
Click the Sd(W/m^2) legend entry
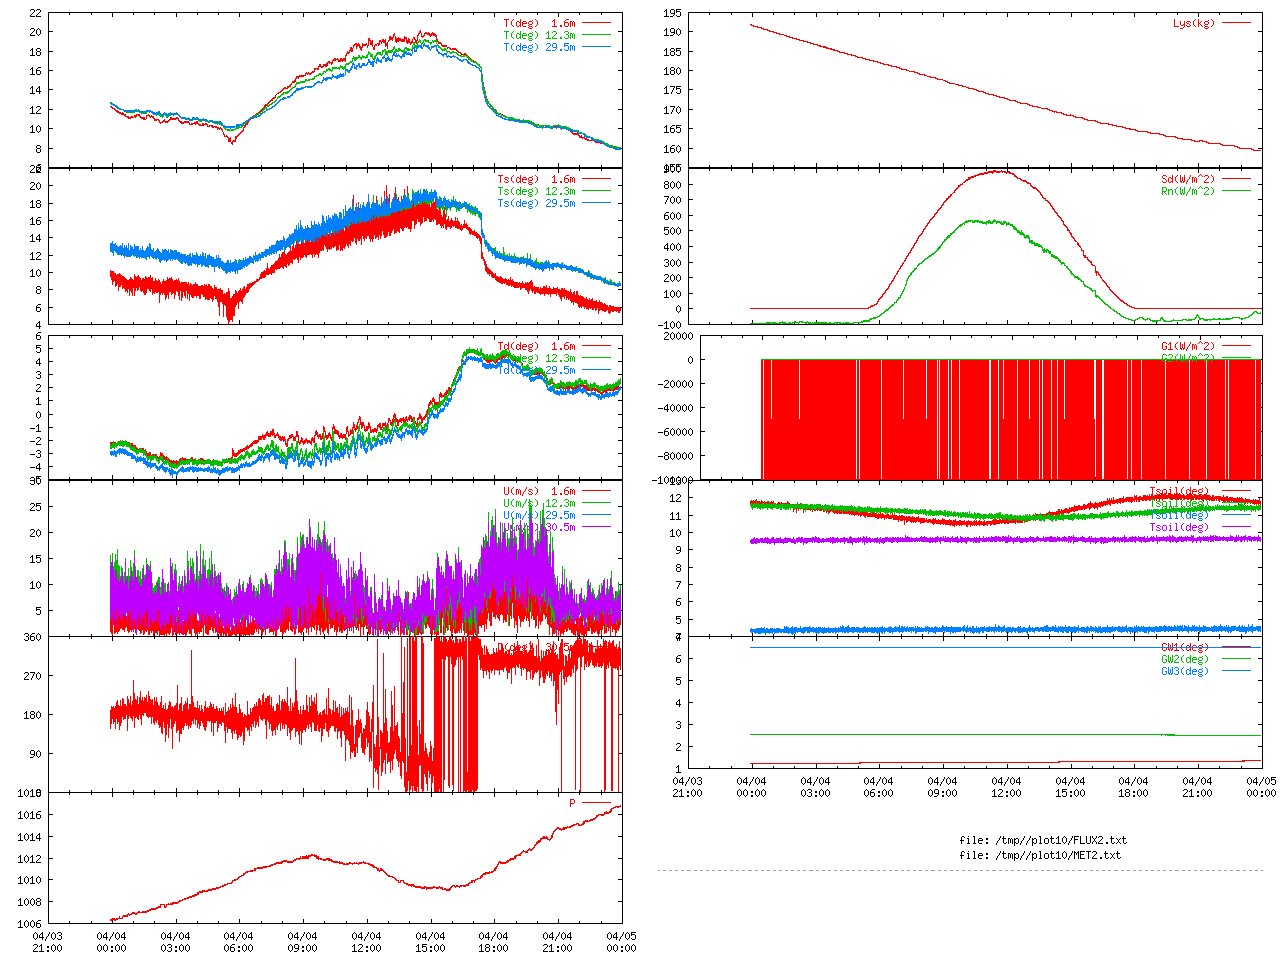point(1187,180)
